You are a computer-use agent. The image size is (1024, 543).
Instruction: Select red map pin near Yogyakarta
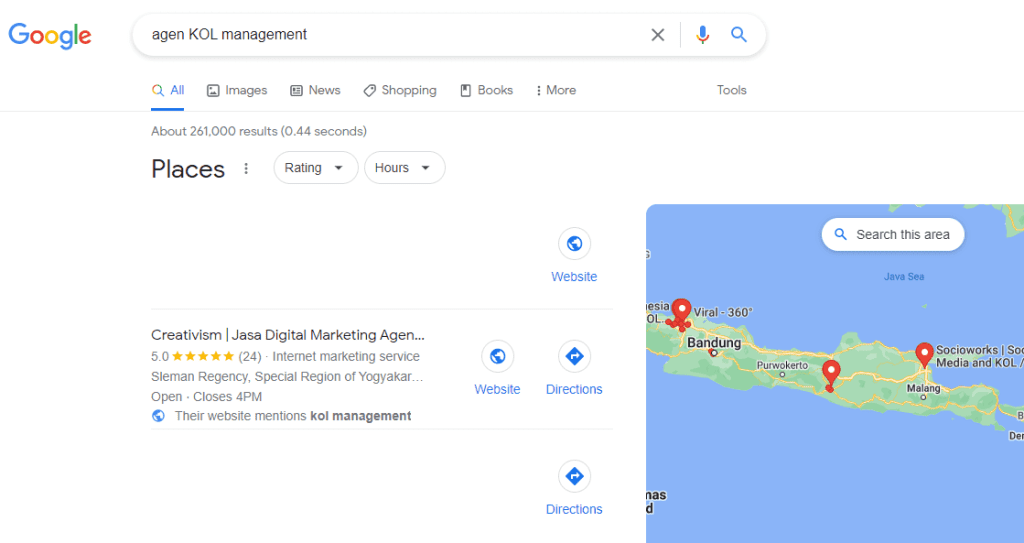coord(831,372)
